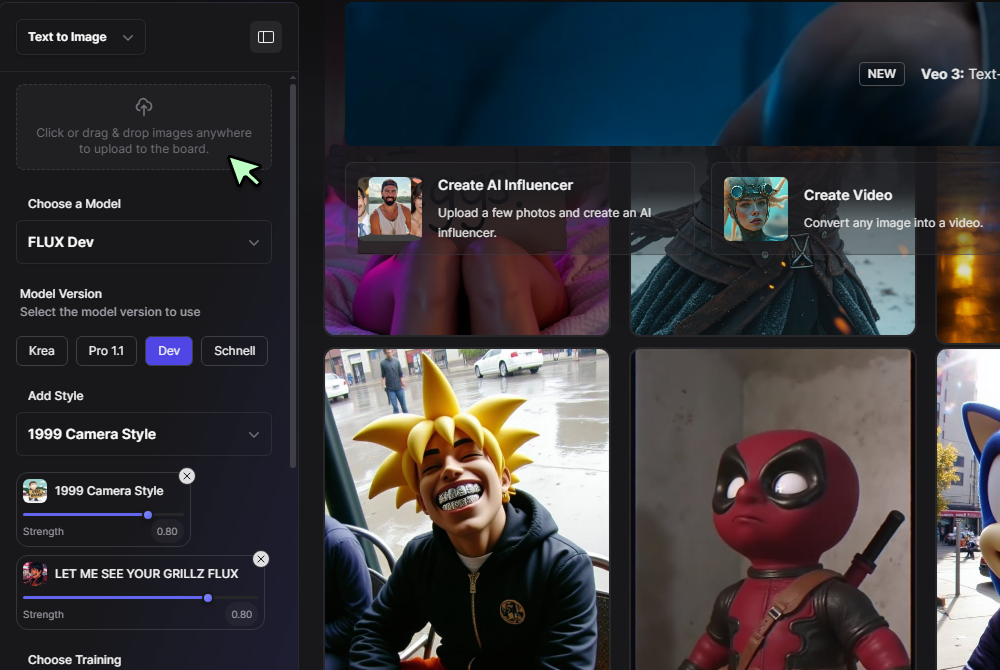Click the drag and drop upload area

coord(144,140)
